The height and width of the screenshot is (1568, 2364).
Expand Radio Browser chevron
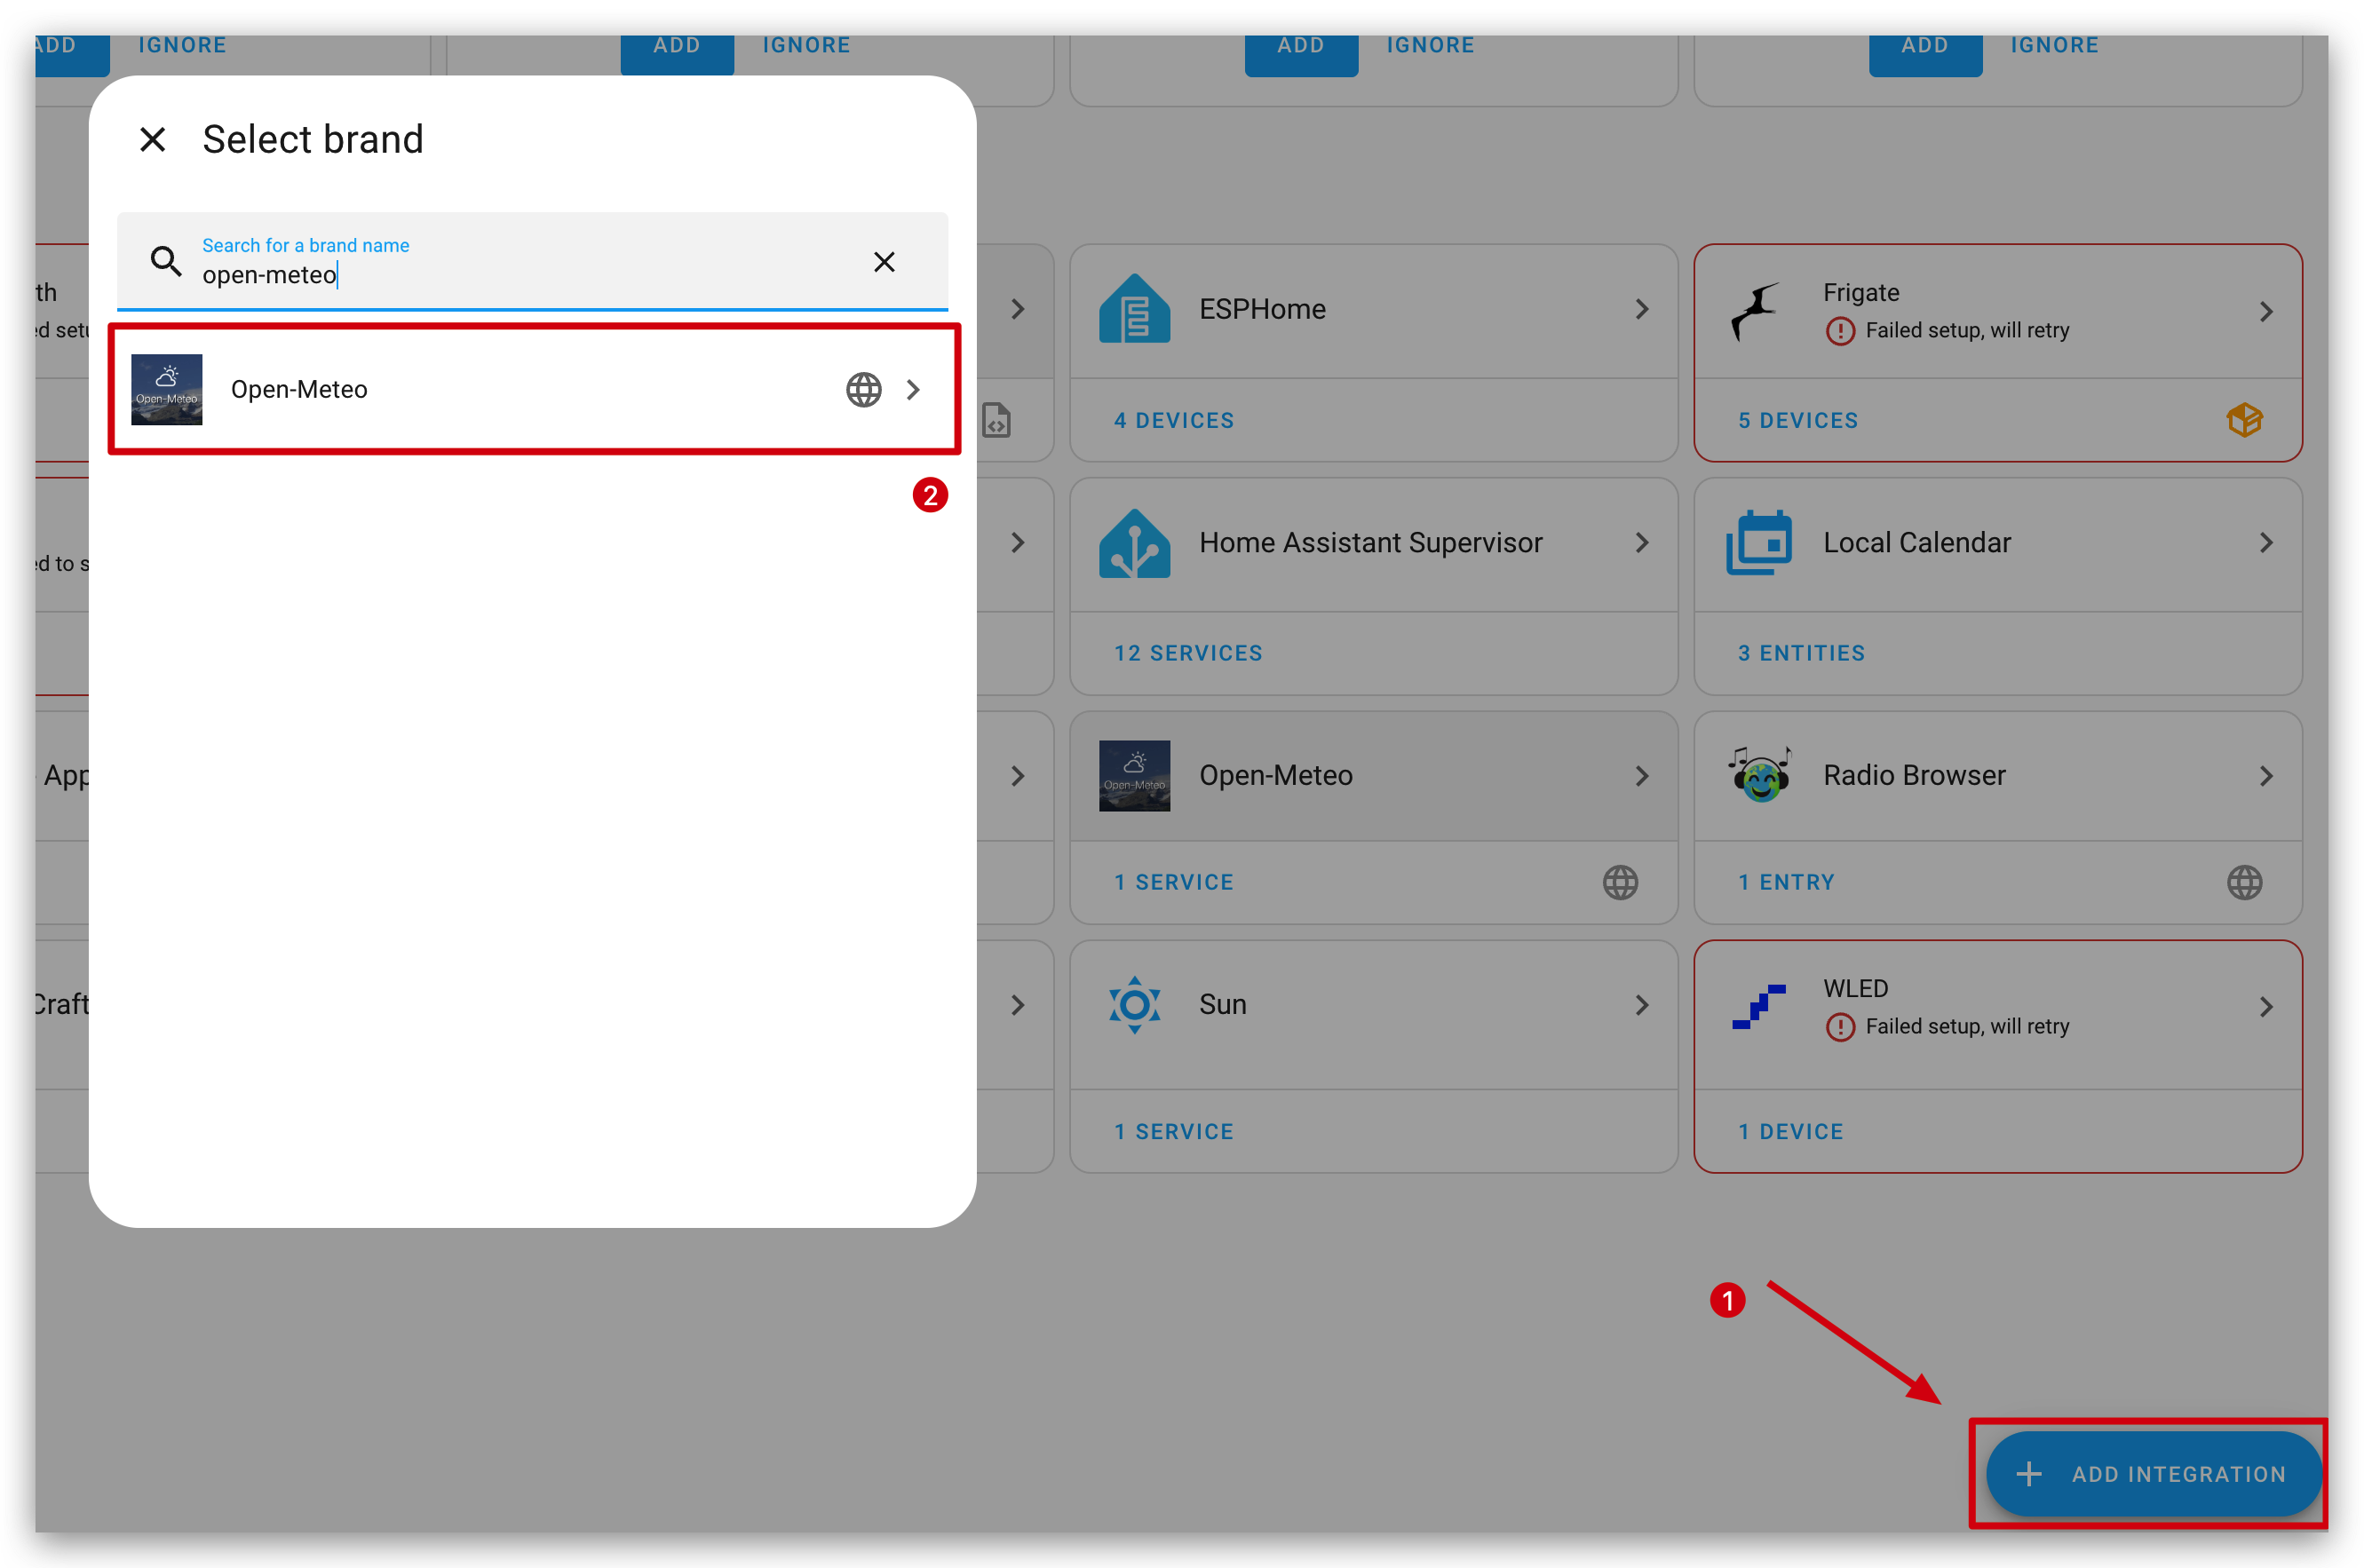coord(2265,776)
